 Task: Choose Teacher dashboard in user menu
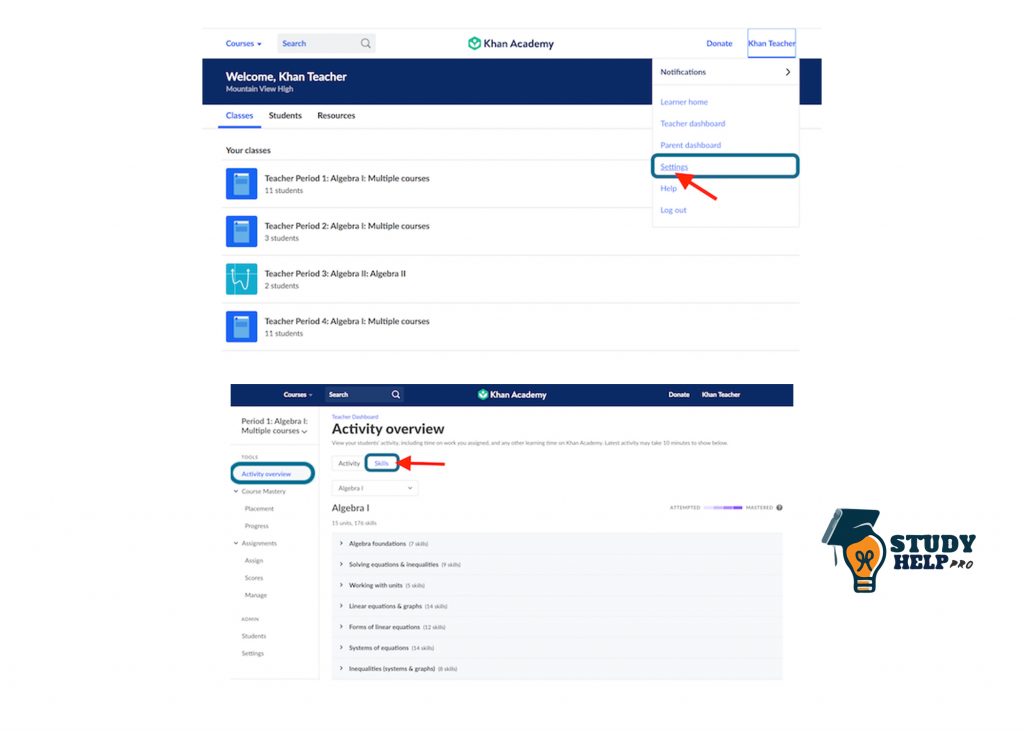point(692,123)
